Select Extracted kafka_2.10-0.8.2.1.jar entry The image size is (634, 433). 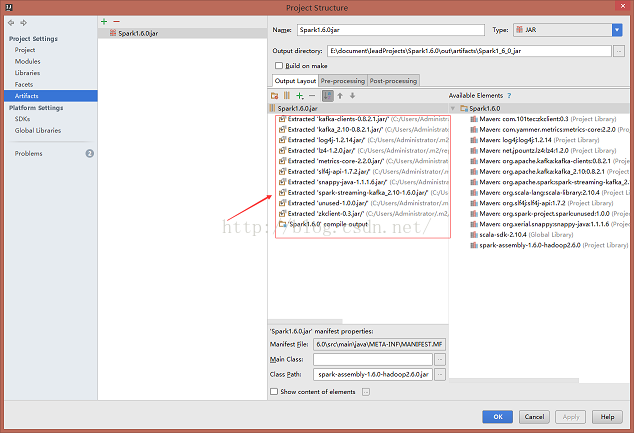click(x=364, y=129)
